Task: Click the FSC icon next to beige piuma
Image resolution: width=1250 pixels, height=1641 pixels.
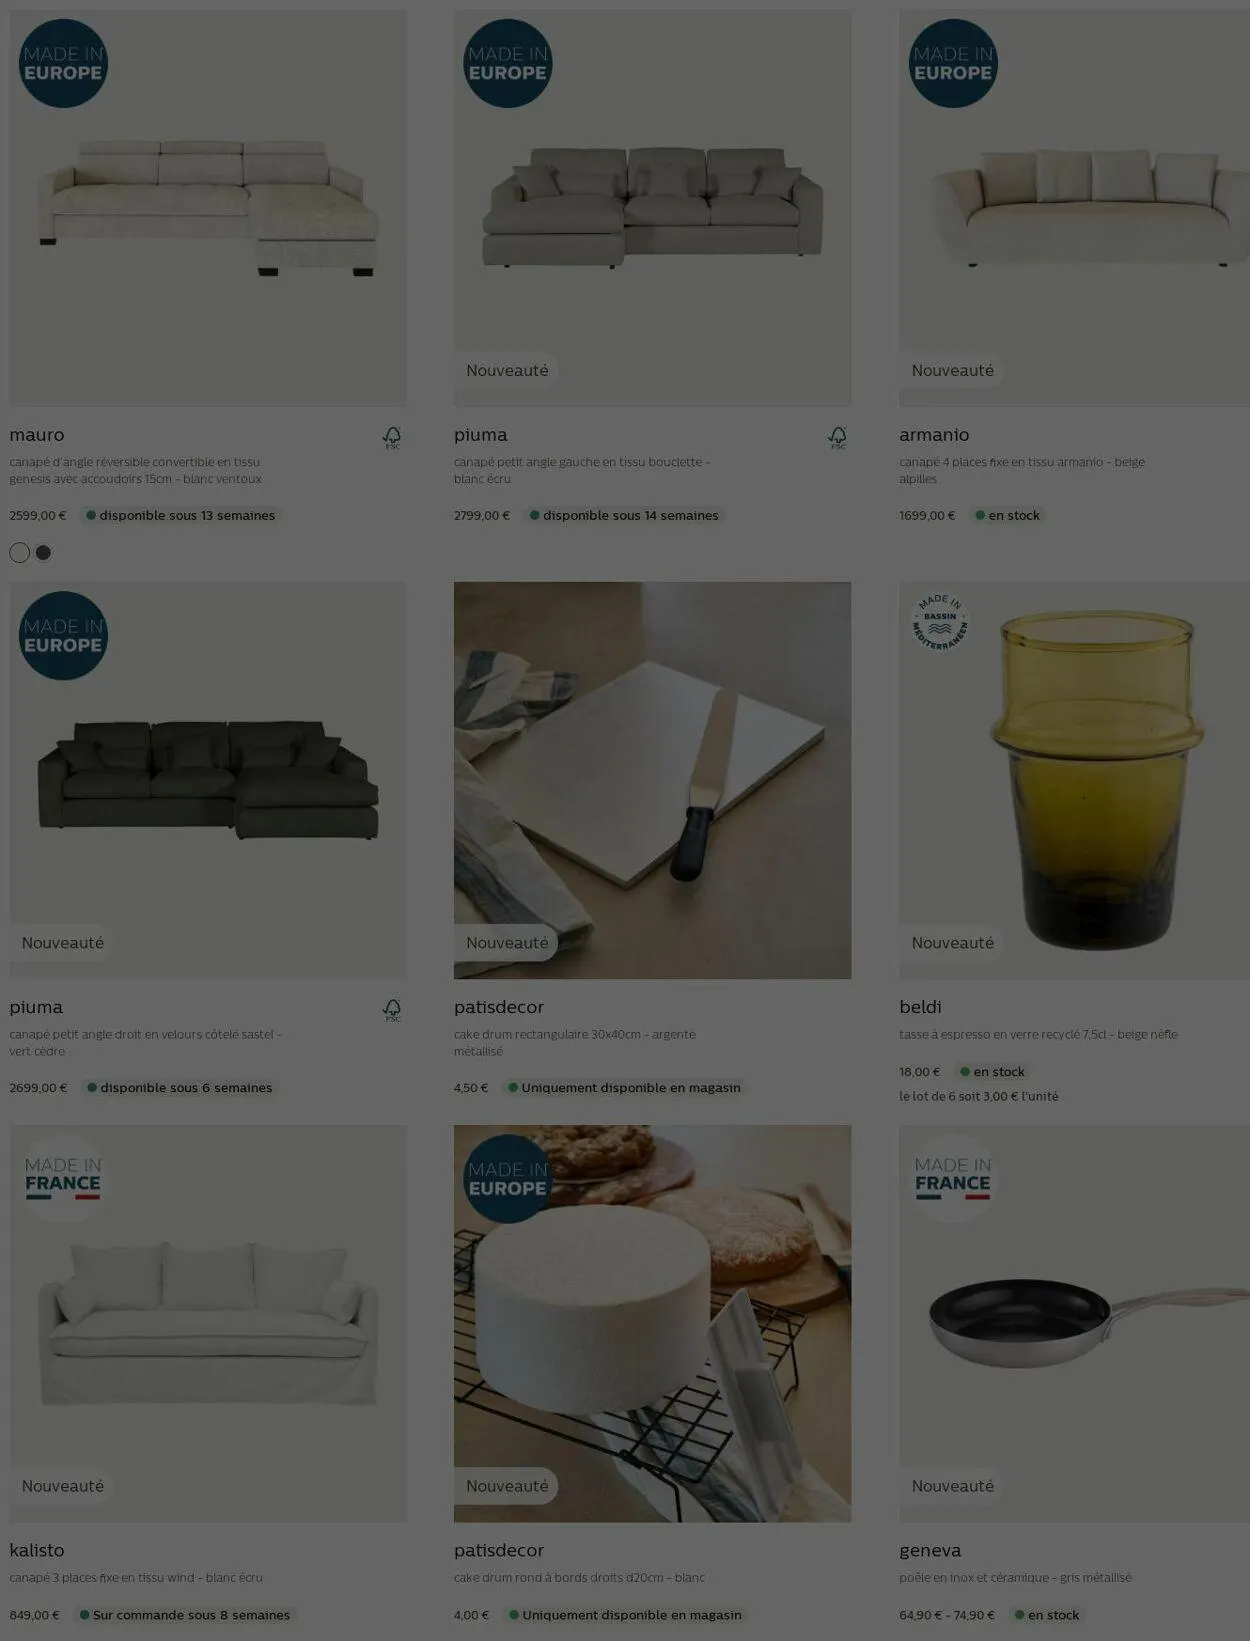Action: (837, 437)
